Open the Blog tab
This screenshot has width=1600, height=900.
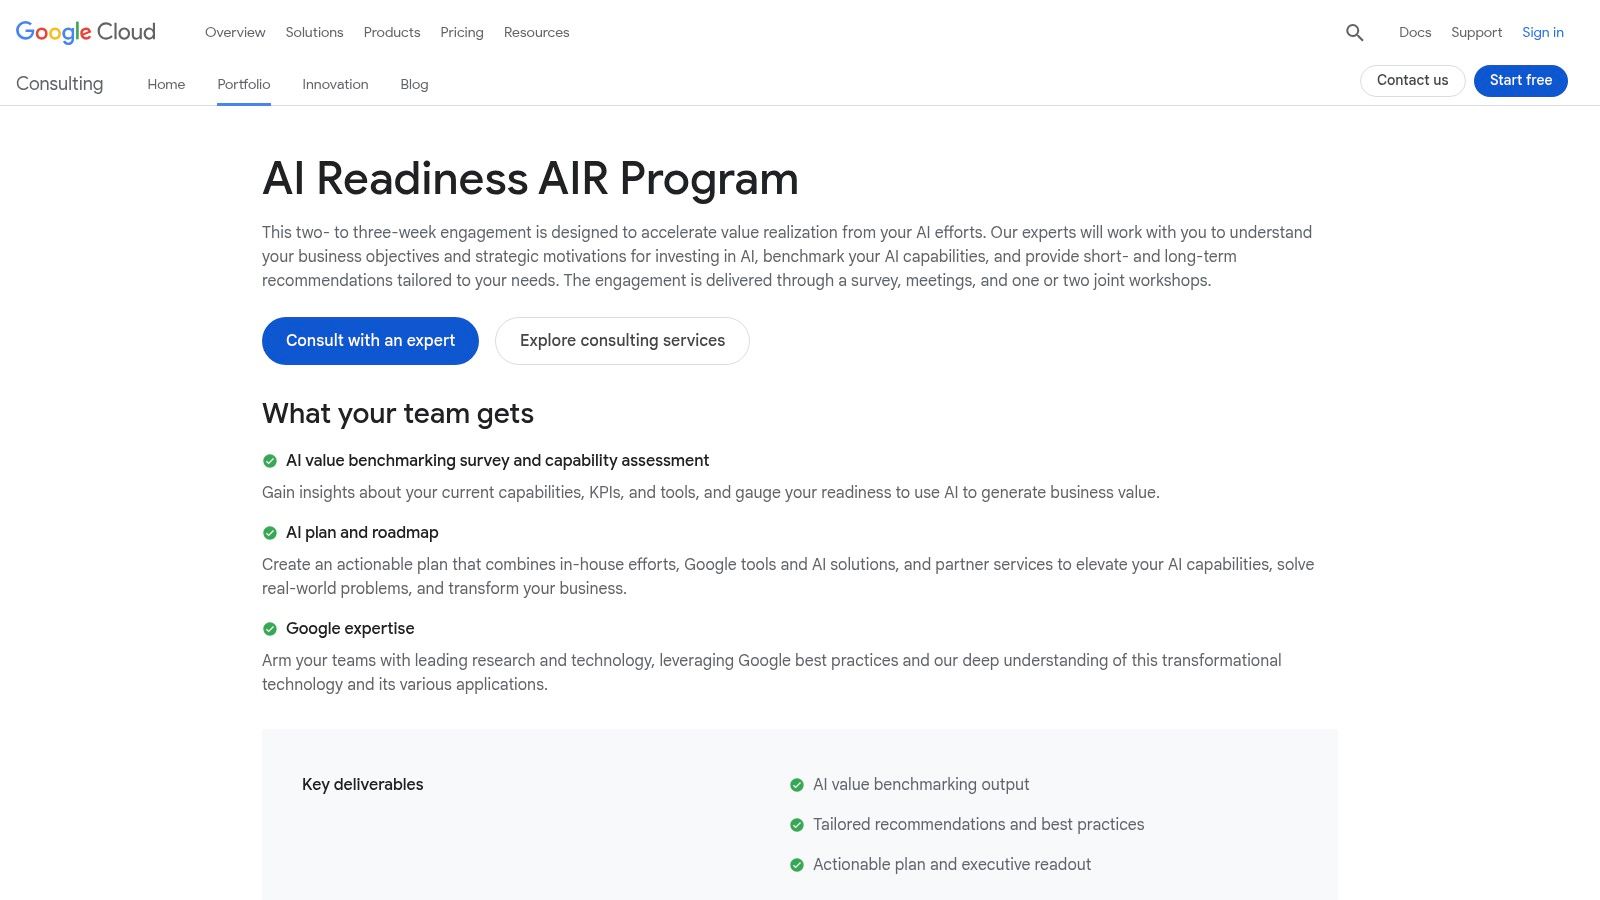pos(414,84)
